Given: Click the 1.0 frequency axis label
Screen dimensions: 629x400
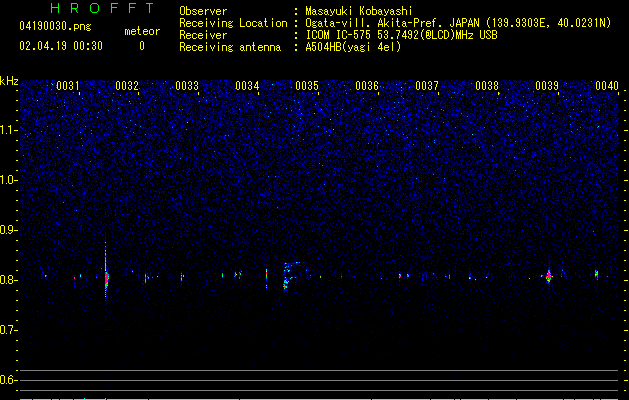Looking at the screenshot, I should 9,180.
